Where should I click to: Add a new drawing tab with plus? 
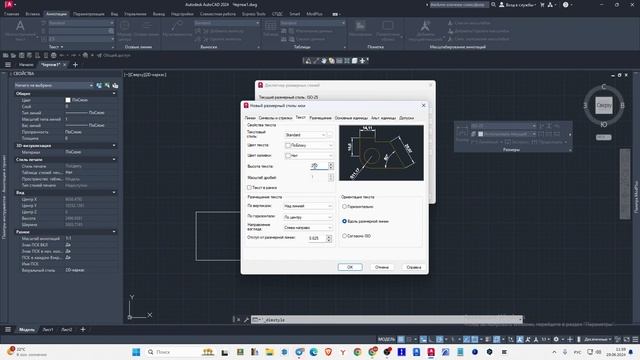tap(75, 64)
